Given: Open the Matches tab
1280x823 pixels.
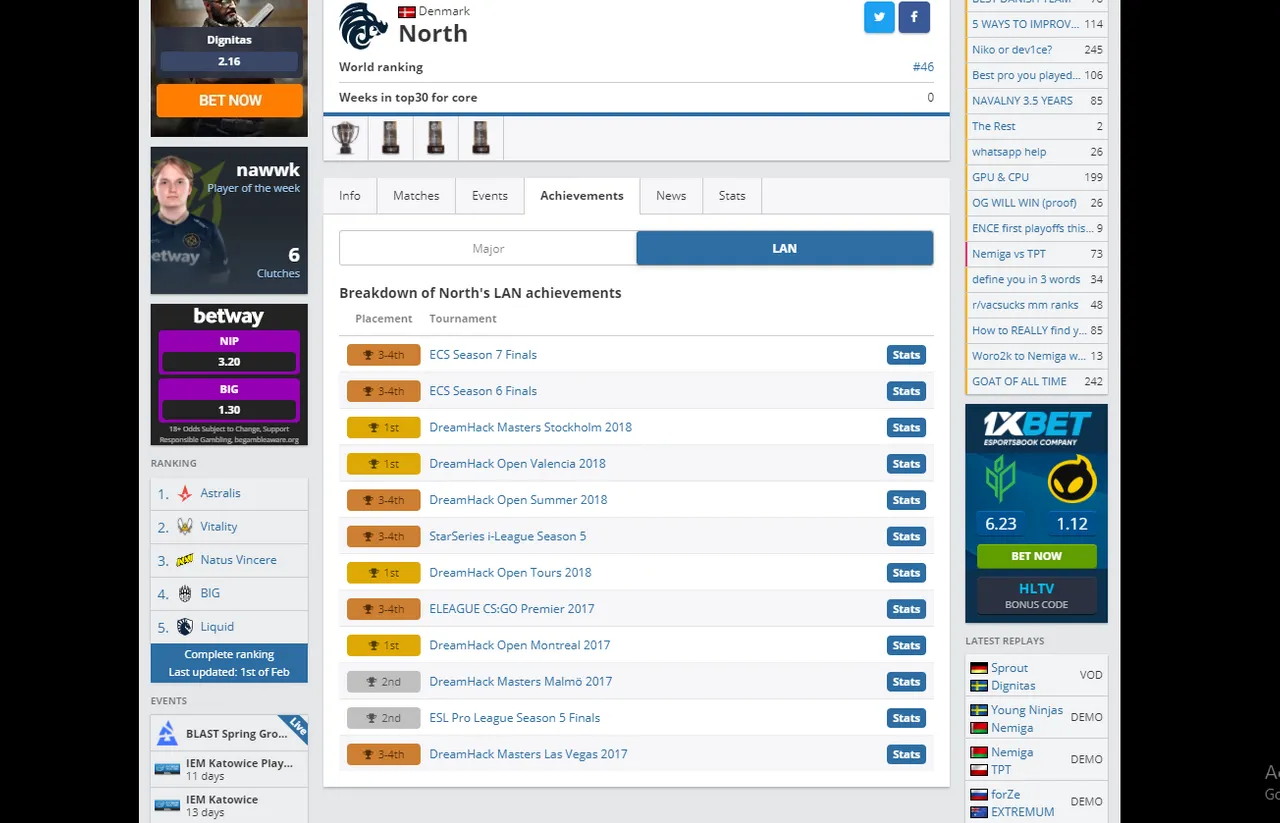Looking at the screenshot, I should coord(416,196).
